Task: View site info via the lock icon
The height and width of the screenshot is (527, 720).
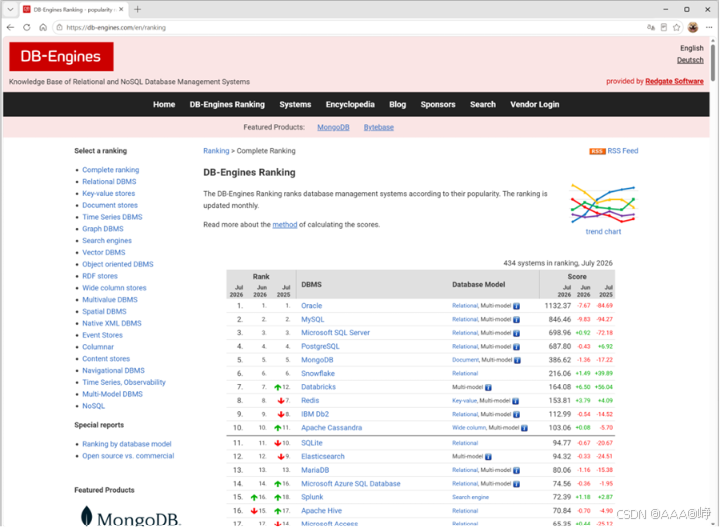Action: (x=59, y=28)
